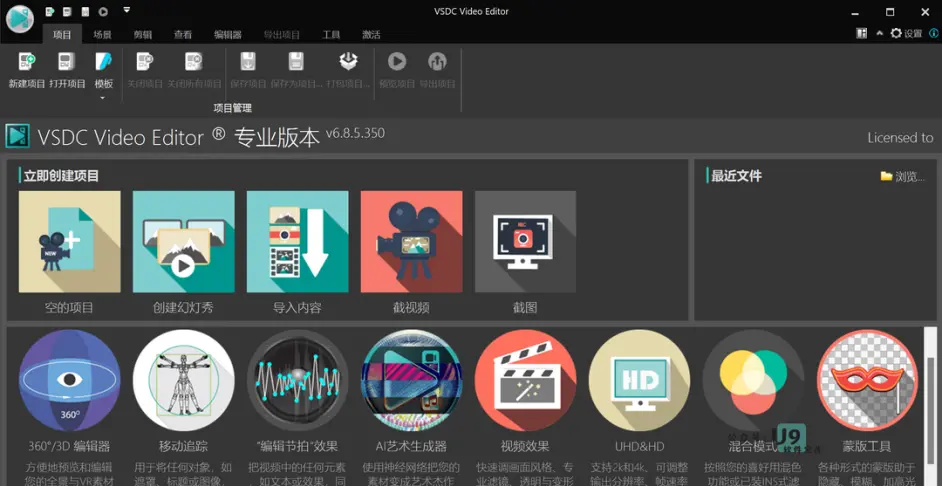Click the AI艺术生成器 feature icon
This screenshot has width=942, height=486.
412,380
